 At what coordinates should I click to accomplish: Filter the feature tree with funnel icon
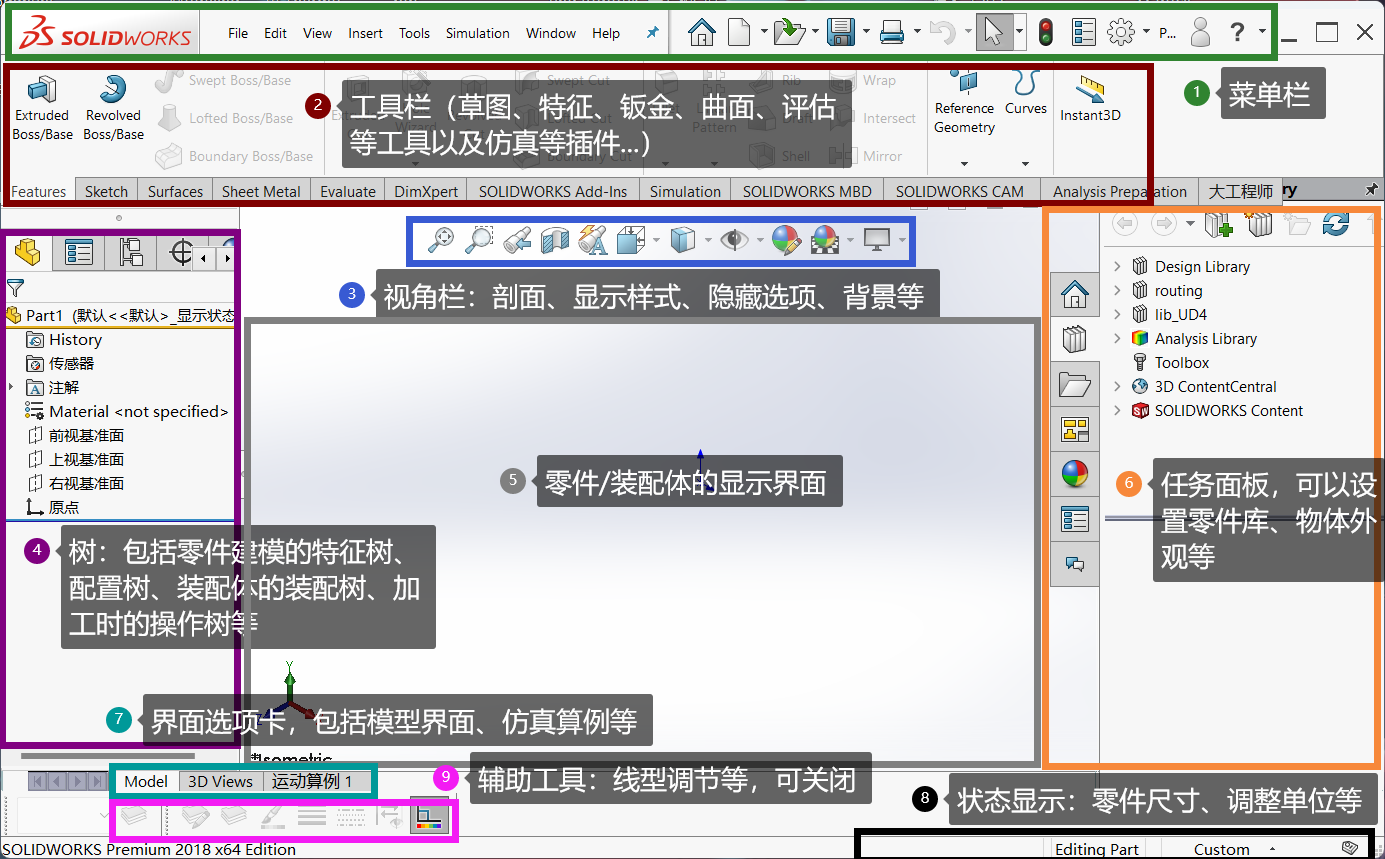pyautogui.click(x=14, y=289)
